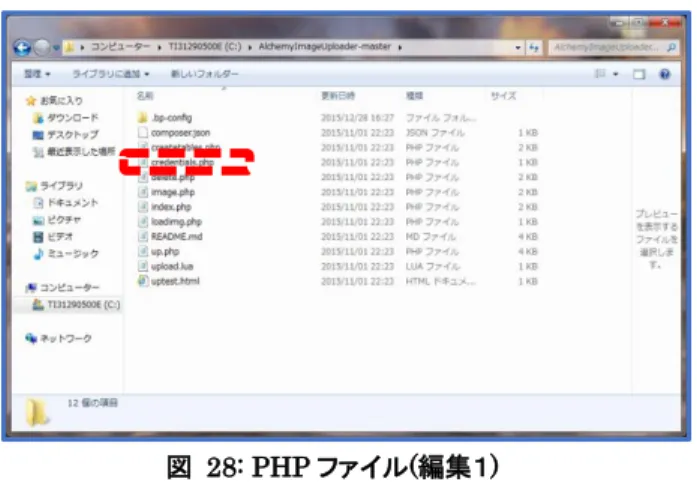Sort by the サイズ column header
Screen dimensions: 697x482
point(503,96)
